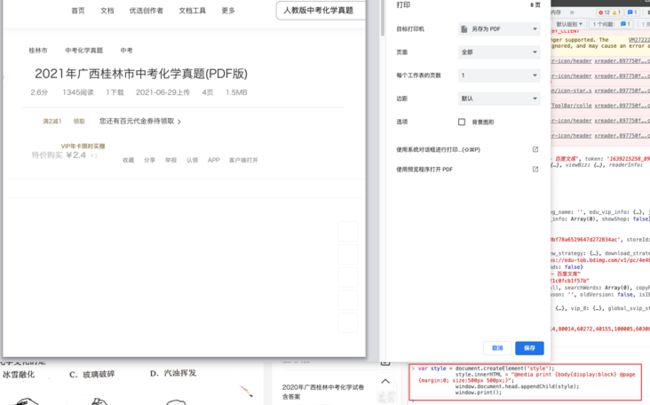Click the open-external icon beside system dialog print
This screenshot has height=405, width=650.
[535, 149]
